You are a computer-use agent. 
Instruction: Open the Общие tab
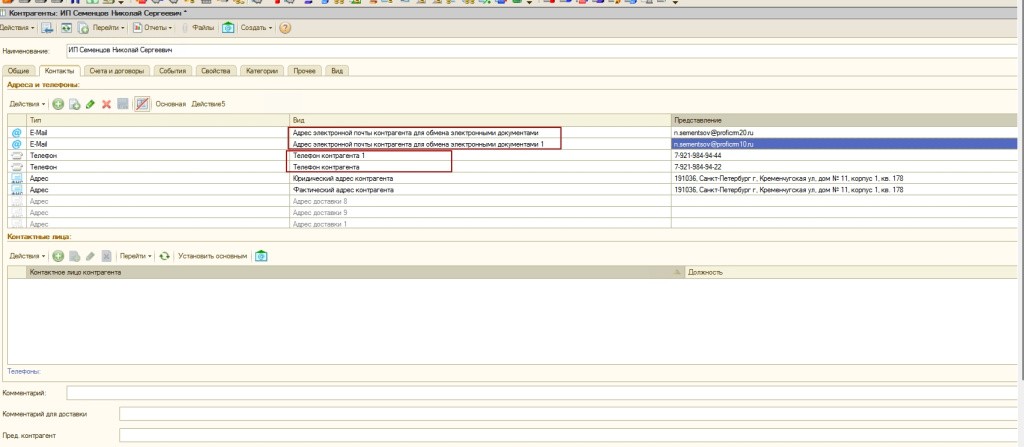[x=18, y=71]
